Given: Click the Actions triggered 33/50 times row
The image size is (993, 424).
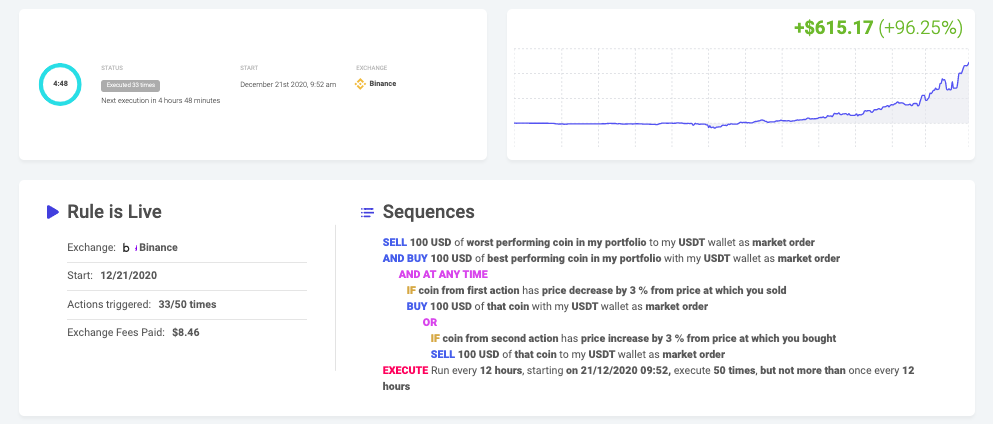Looking at the screenshot, I should (x=187, y=304).
